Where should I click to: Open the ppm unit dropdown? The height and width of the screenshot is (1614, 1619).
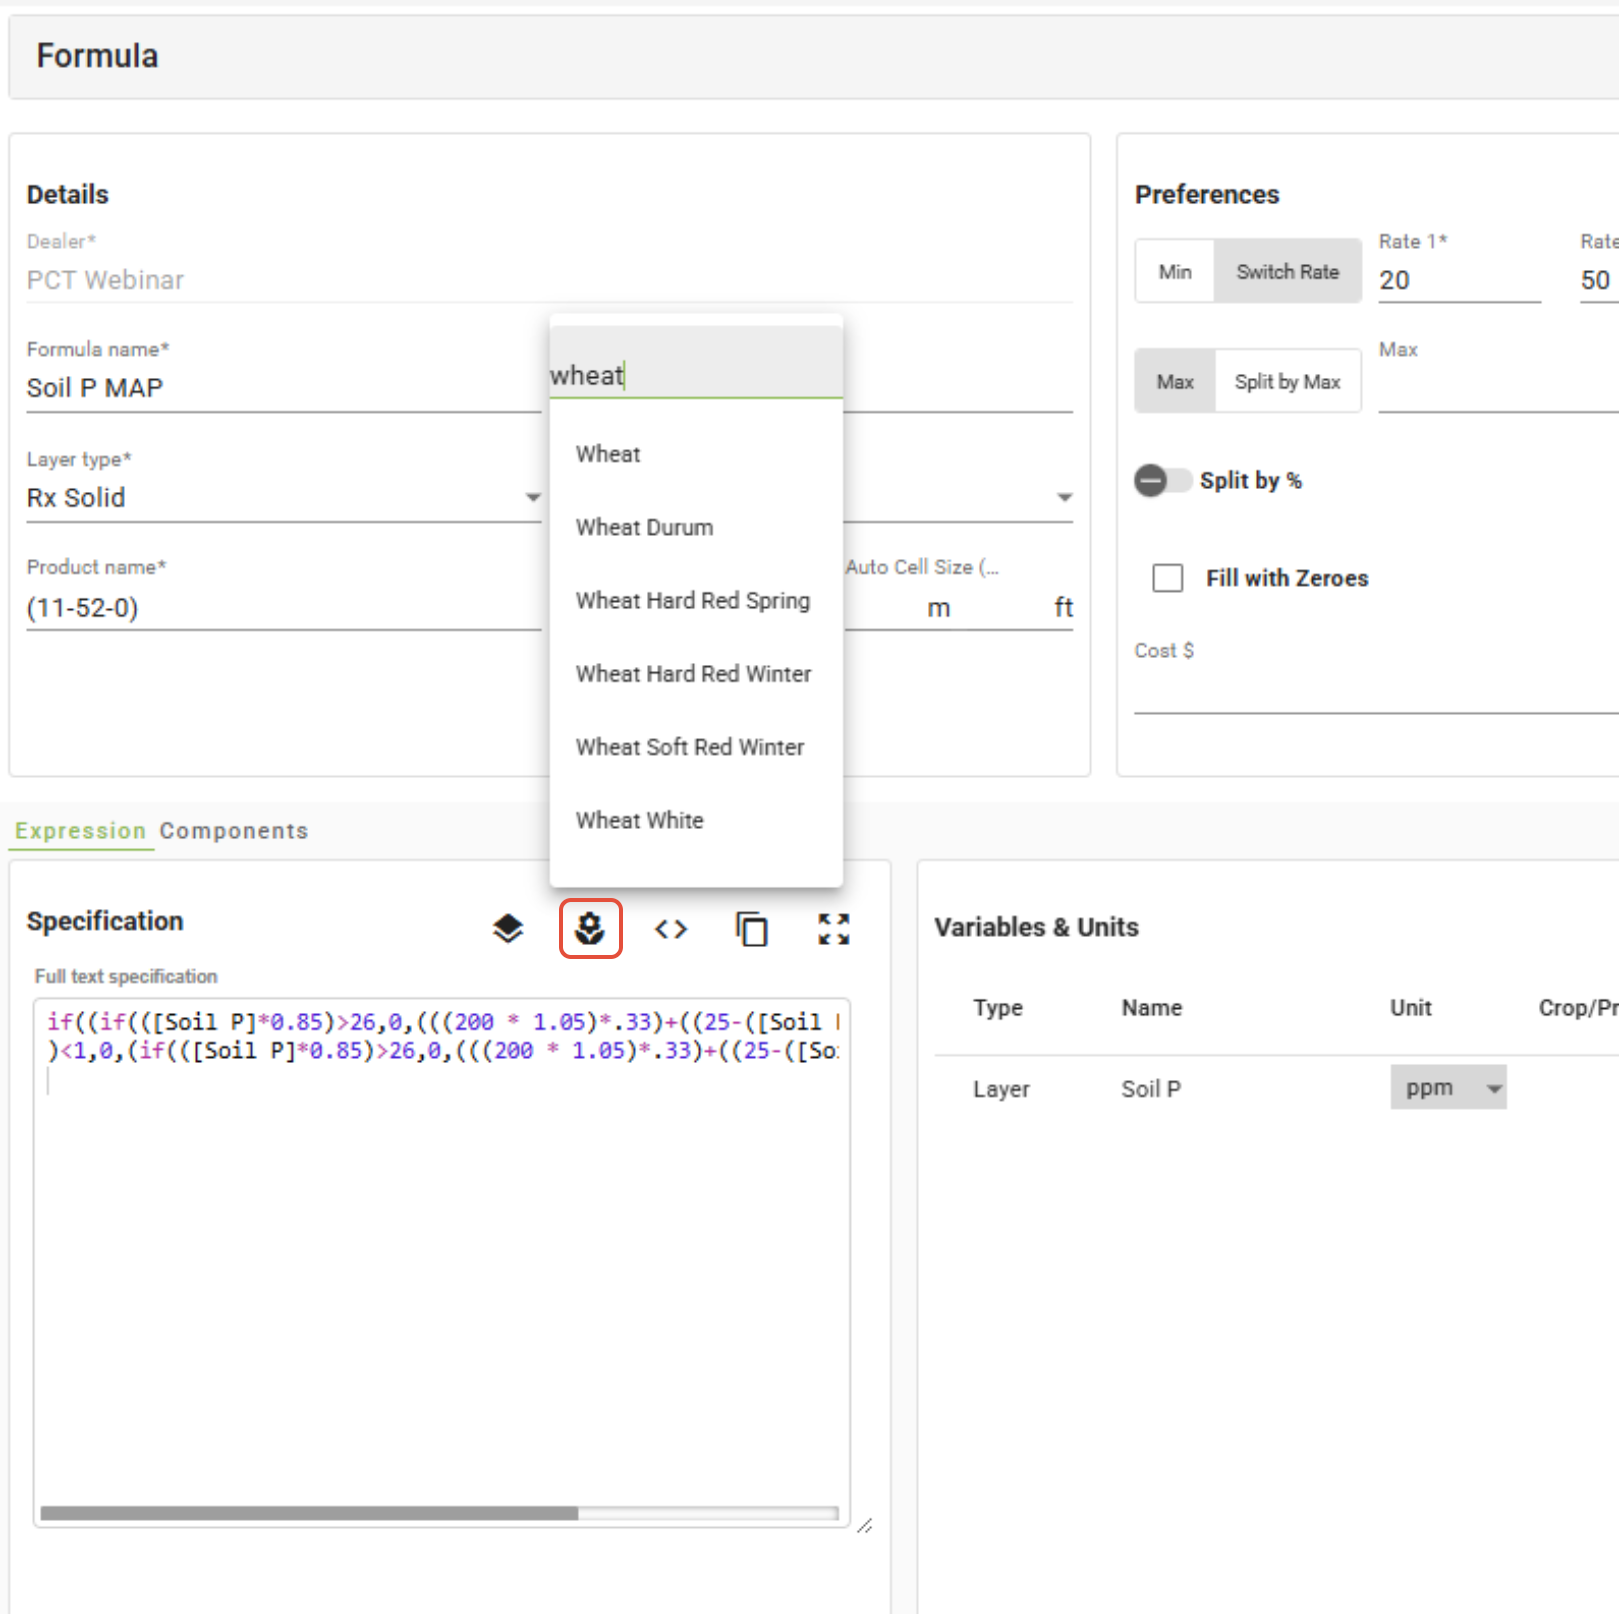1447,1088
